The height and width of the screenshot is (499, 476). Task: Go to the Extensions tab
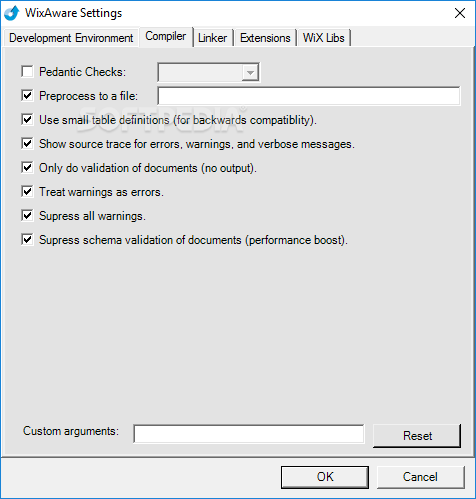(265, 38)
